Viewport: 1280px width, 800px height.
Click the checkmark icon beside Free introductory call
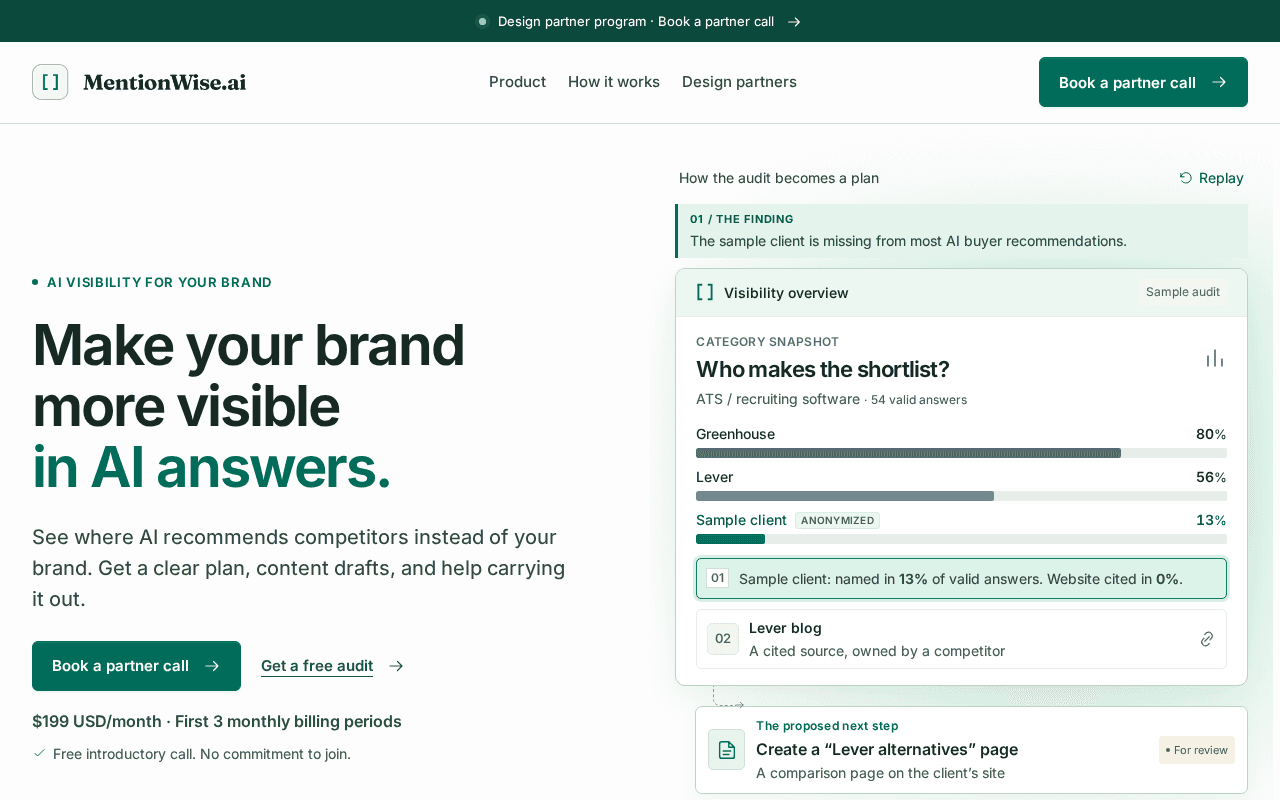click(x=39, y=753)
